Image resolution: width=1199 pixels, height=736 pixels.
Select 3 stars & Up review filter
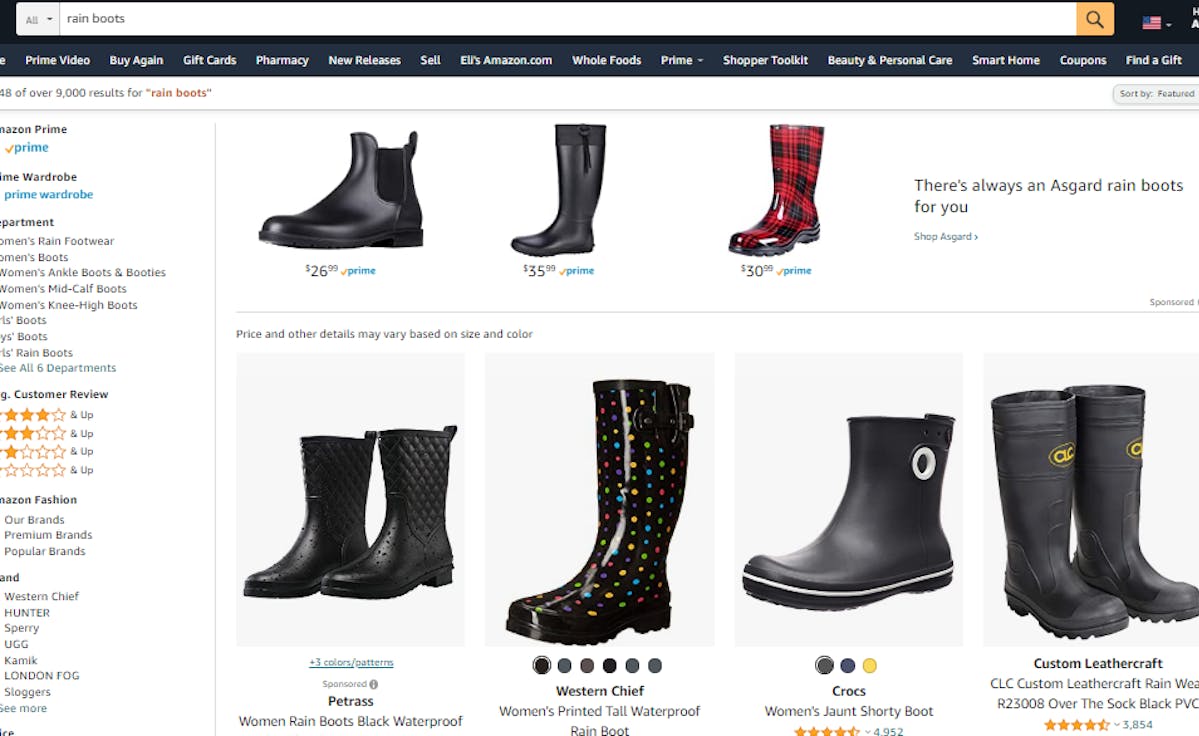coord(47,433)
